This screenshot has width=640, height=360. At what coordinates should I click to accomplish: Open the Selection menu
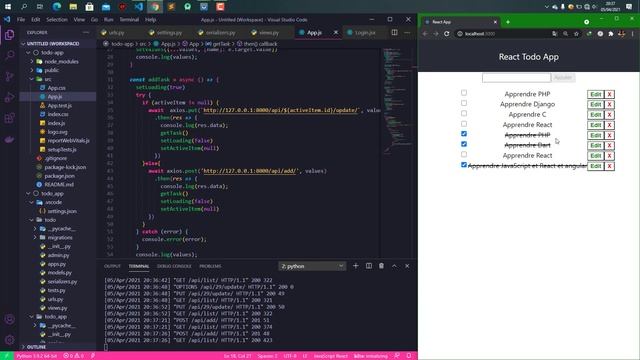click(x=57, y=19)
